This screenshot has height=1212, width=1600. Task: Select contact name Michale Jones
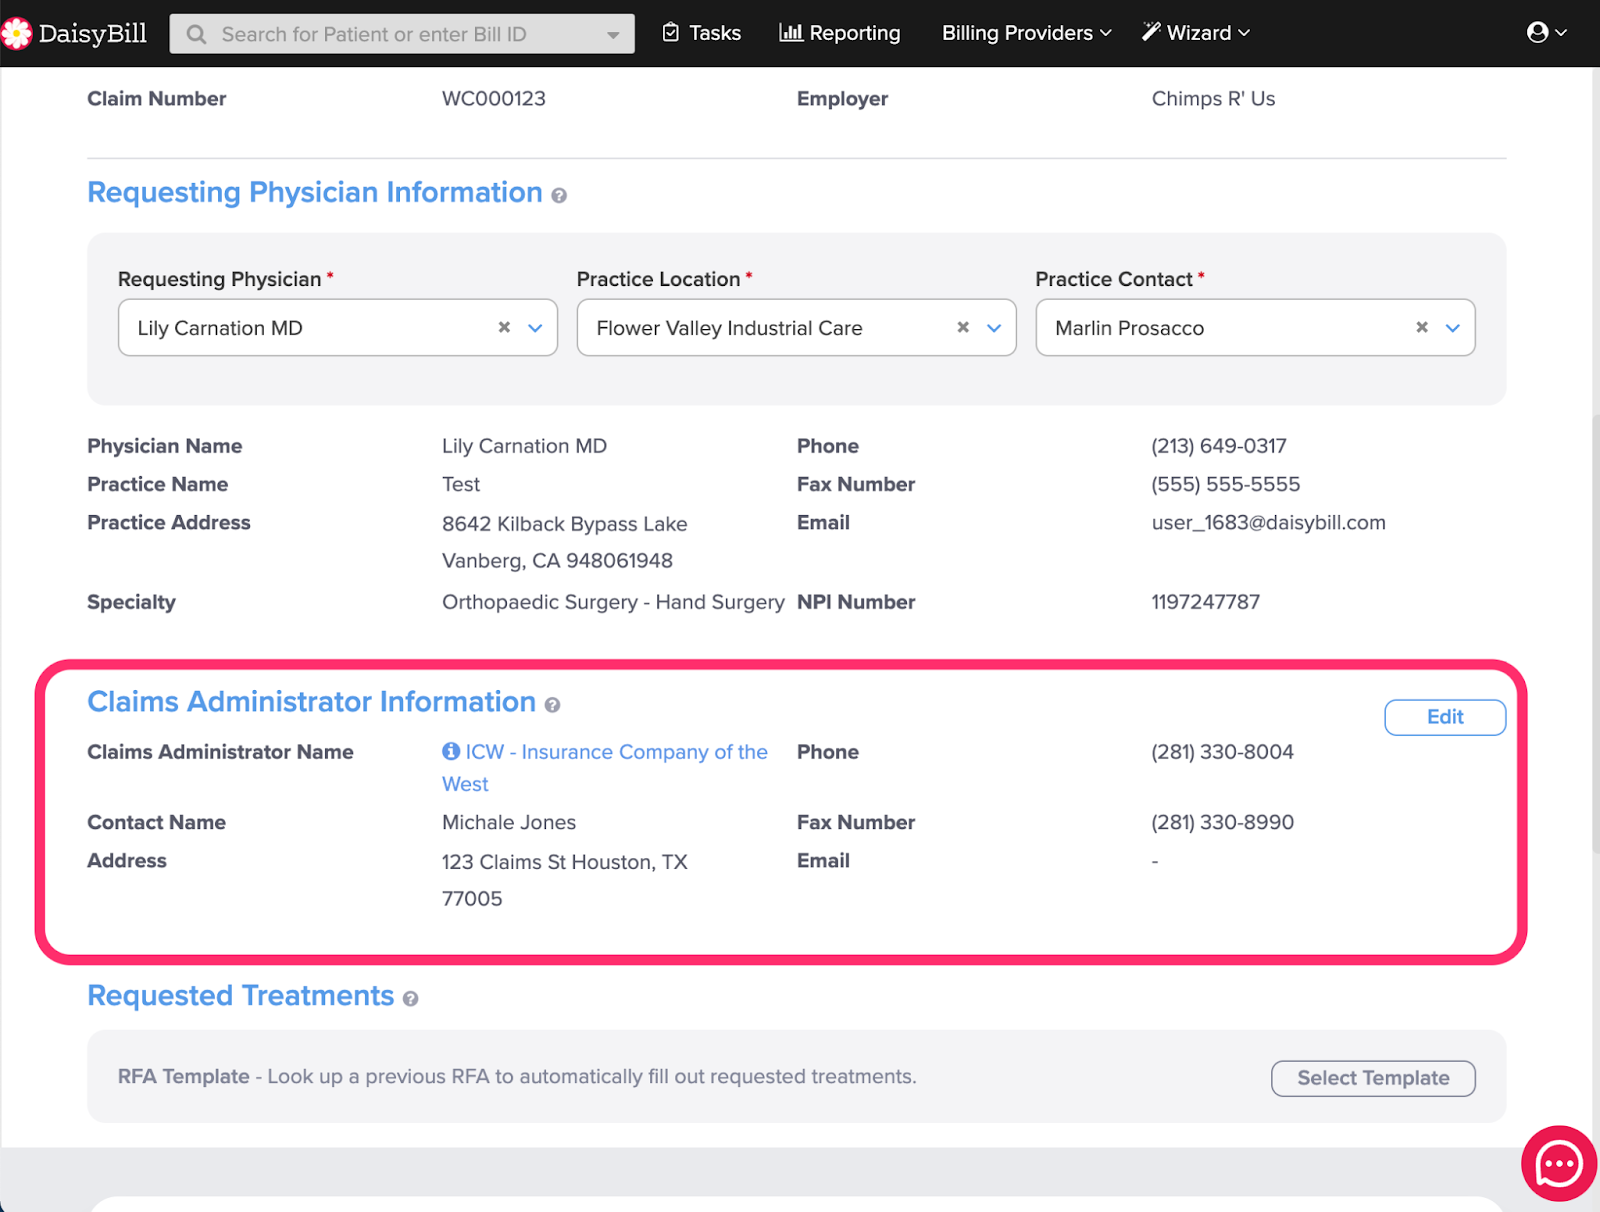tap(509, 822)
